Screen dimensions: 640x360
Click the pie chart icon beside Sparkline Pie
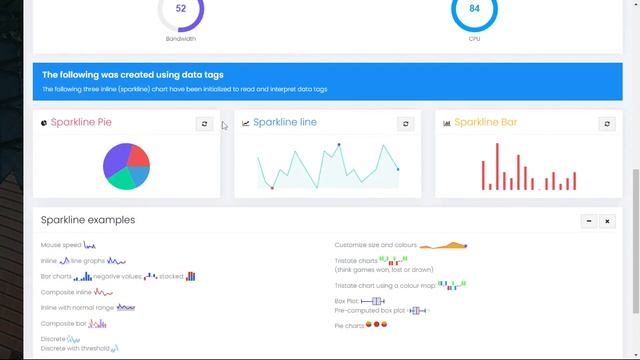(x=44, y=123)
